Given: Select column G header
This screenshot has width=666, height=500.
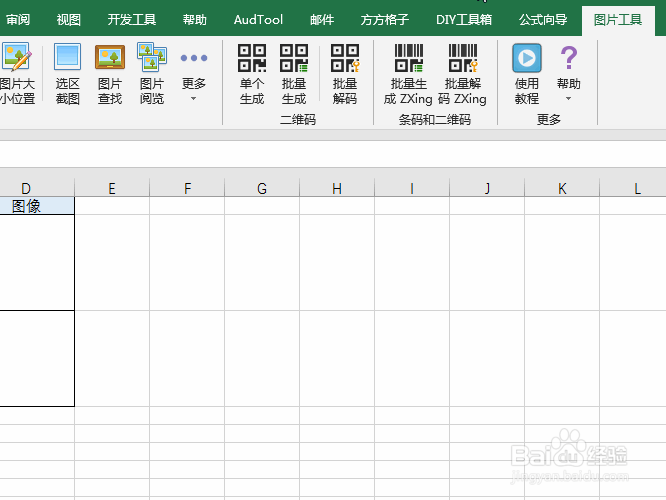Looking at the screenshot, I should click(x=262, y=188).
